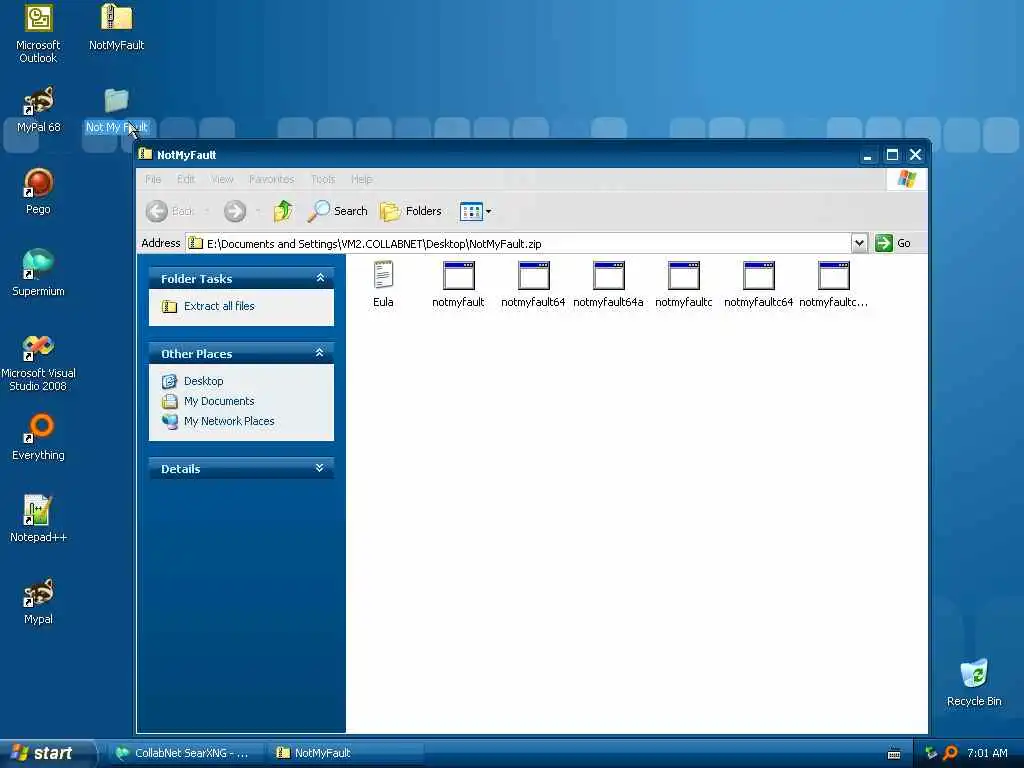Click the Back navigation button
The height and width of the screenshot is (768, 1024).
(x=170, y=211)
